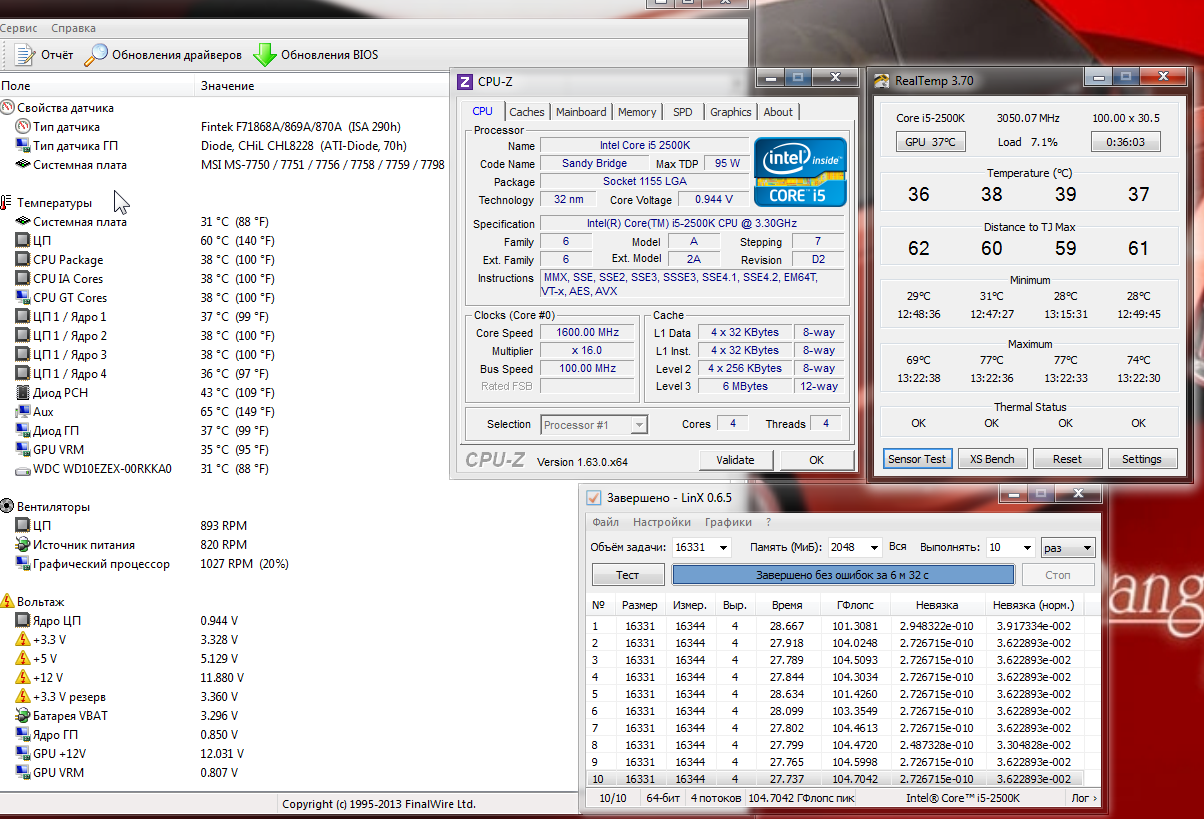The image size is (1204, 819).
Task: Click the CPU Package temperature icon
Action: tap(23, 260)
